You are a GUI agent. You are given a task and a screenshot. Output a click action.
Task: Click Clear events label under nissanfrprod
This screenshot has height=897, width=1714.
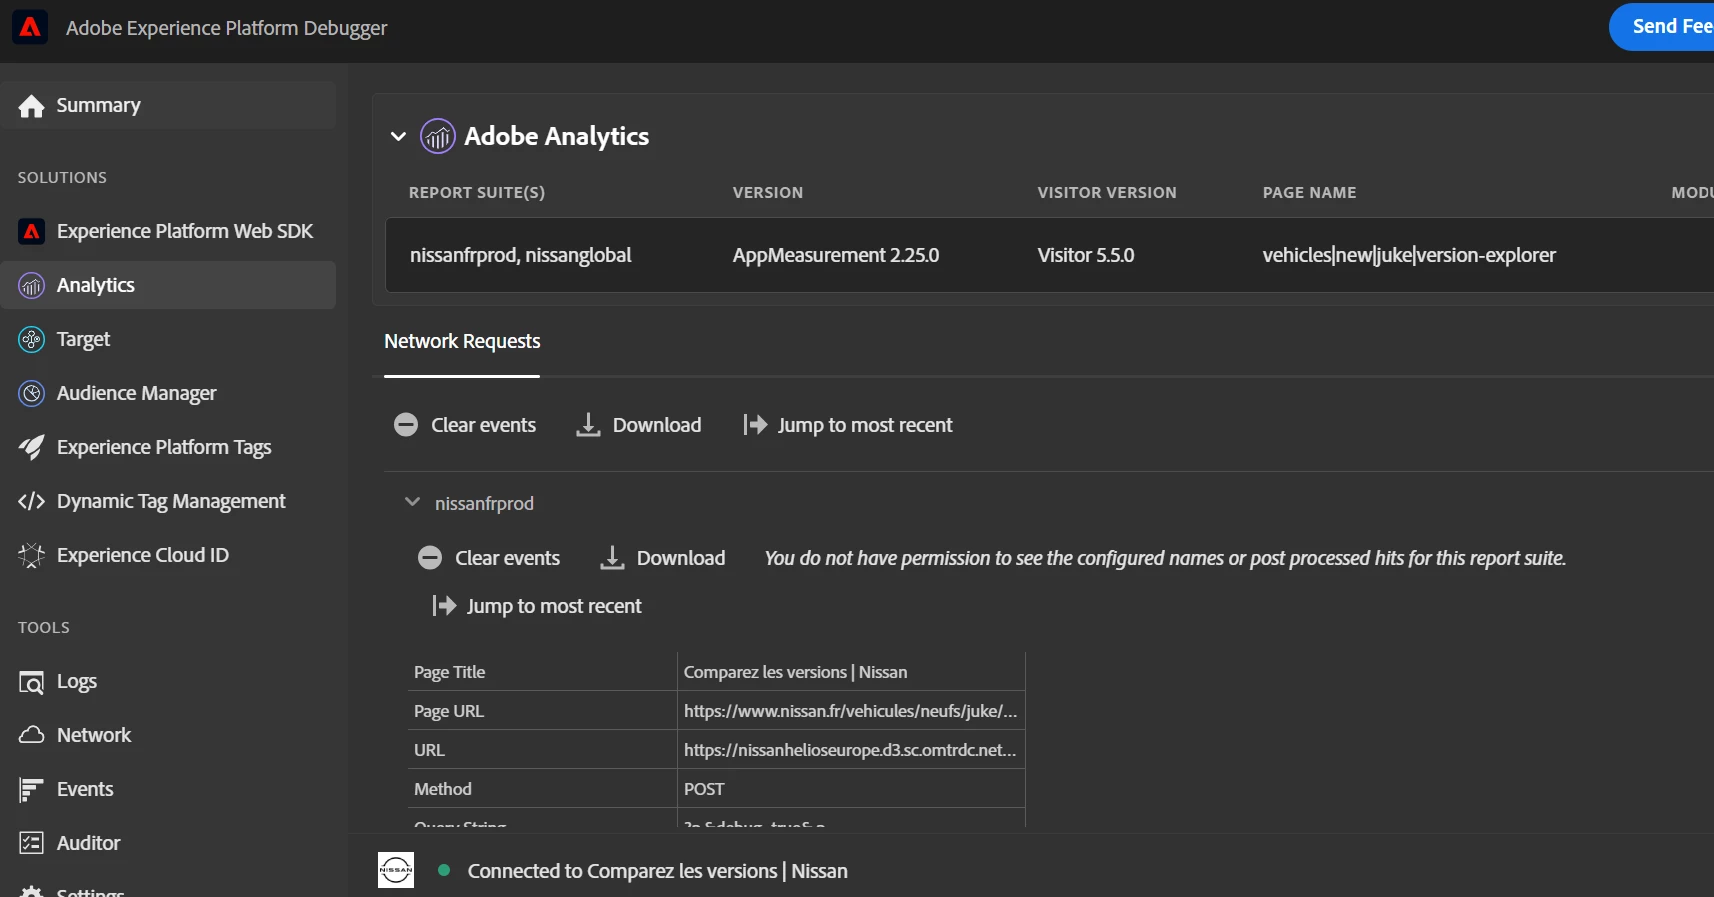tap(507, 558)
